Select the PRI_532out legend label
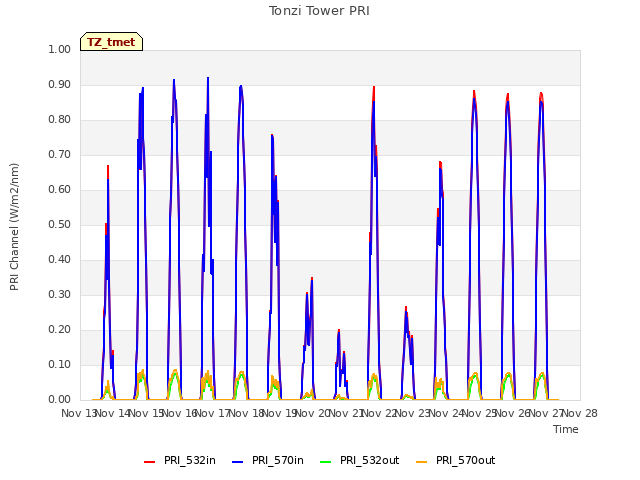The width and height of the screenshot is (640, 480). pos(370,460)
